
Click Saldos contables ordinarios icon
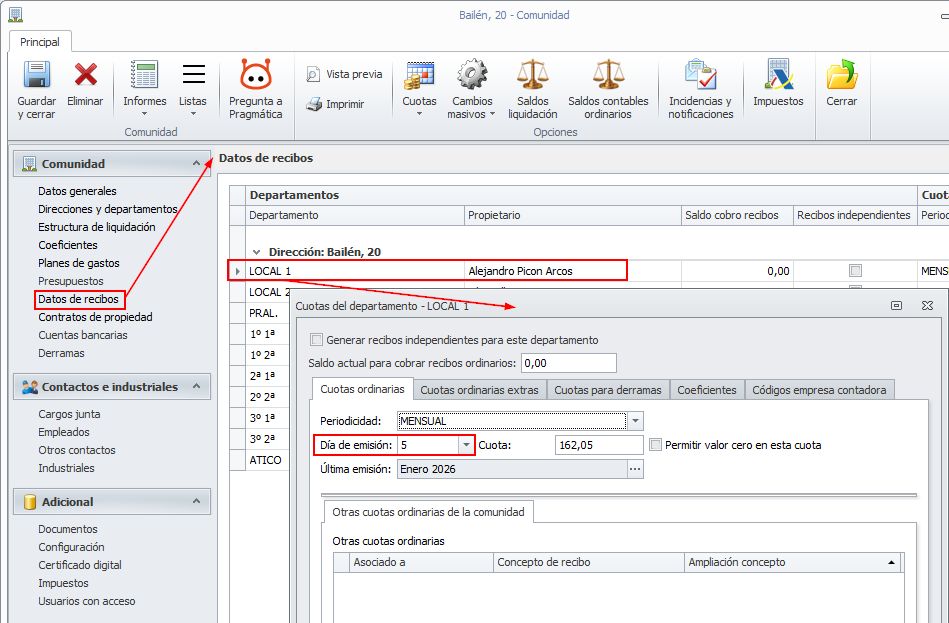click(608, 74)
